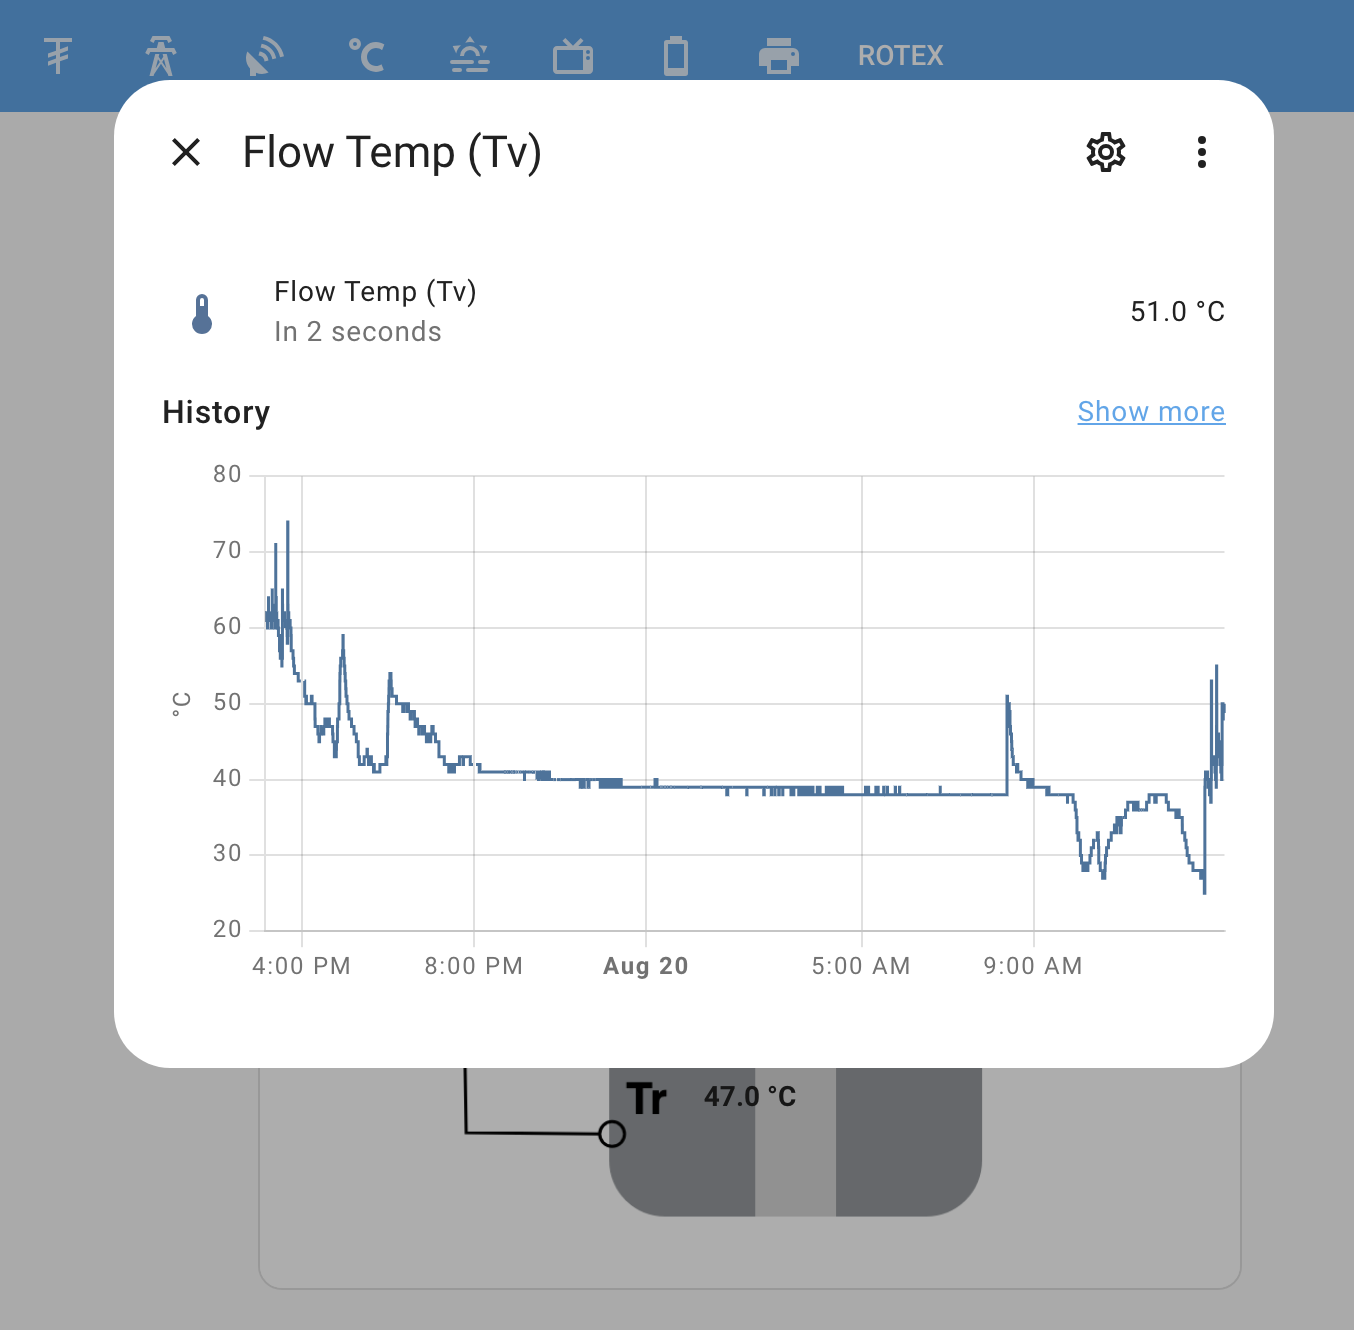Screen dimensions: 1354x1330
Task: Click the History section heading
Action: [216, 411]
